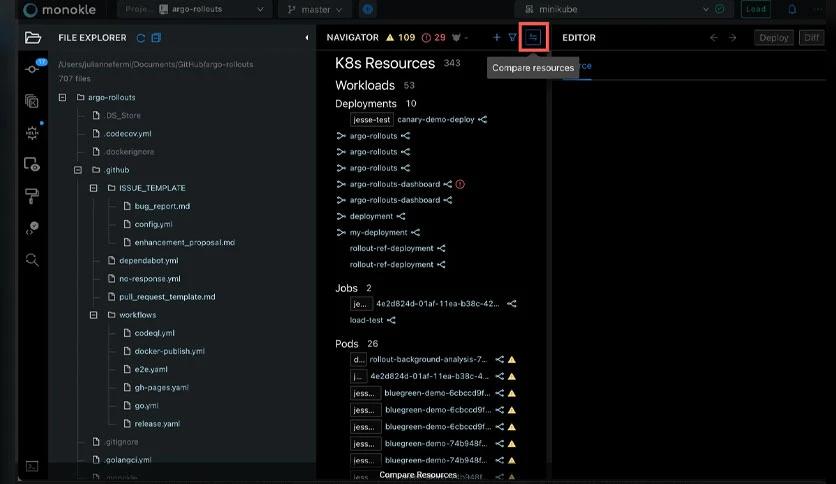Open the Helm panel in sidebar
The width and height of the screenshot is (836, 484).
click(x=32, y=132)
